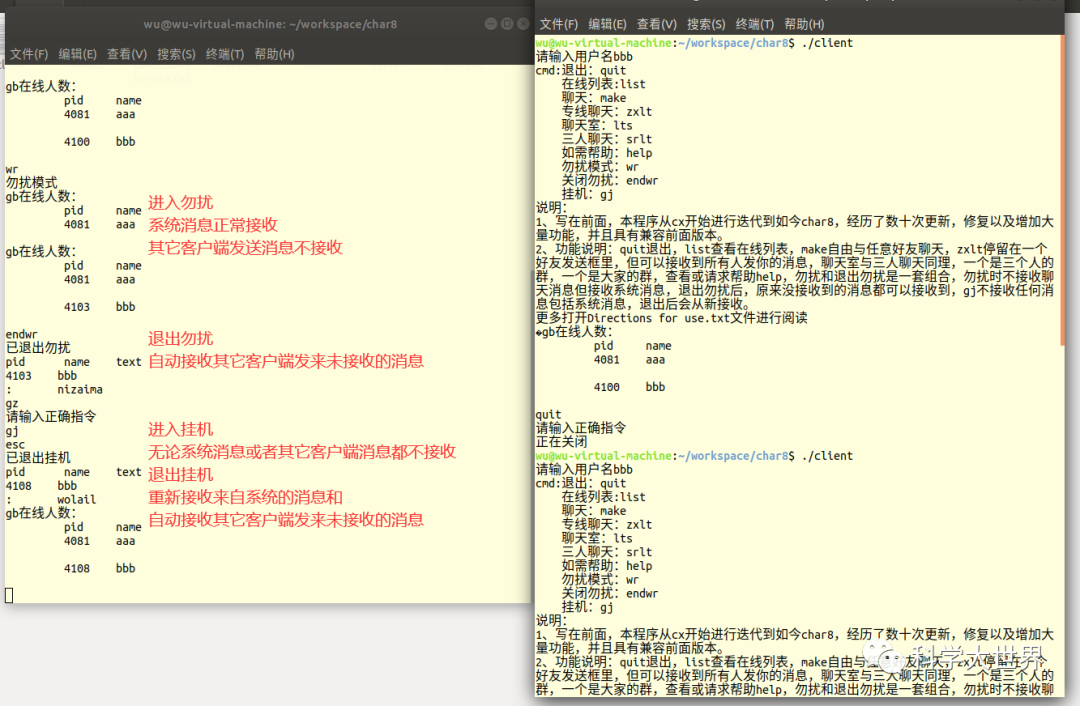This screenshot has width=1080, height=706.
Task: Click '4100 bbb' row in right terminal
Action: click(x=630, y=387)
